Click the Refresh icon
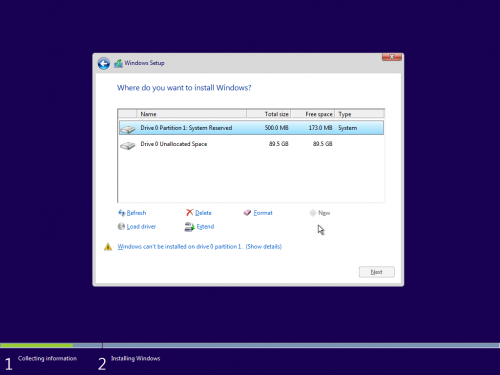 (x=122, y=213)
